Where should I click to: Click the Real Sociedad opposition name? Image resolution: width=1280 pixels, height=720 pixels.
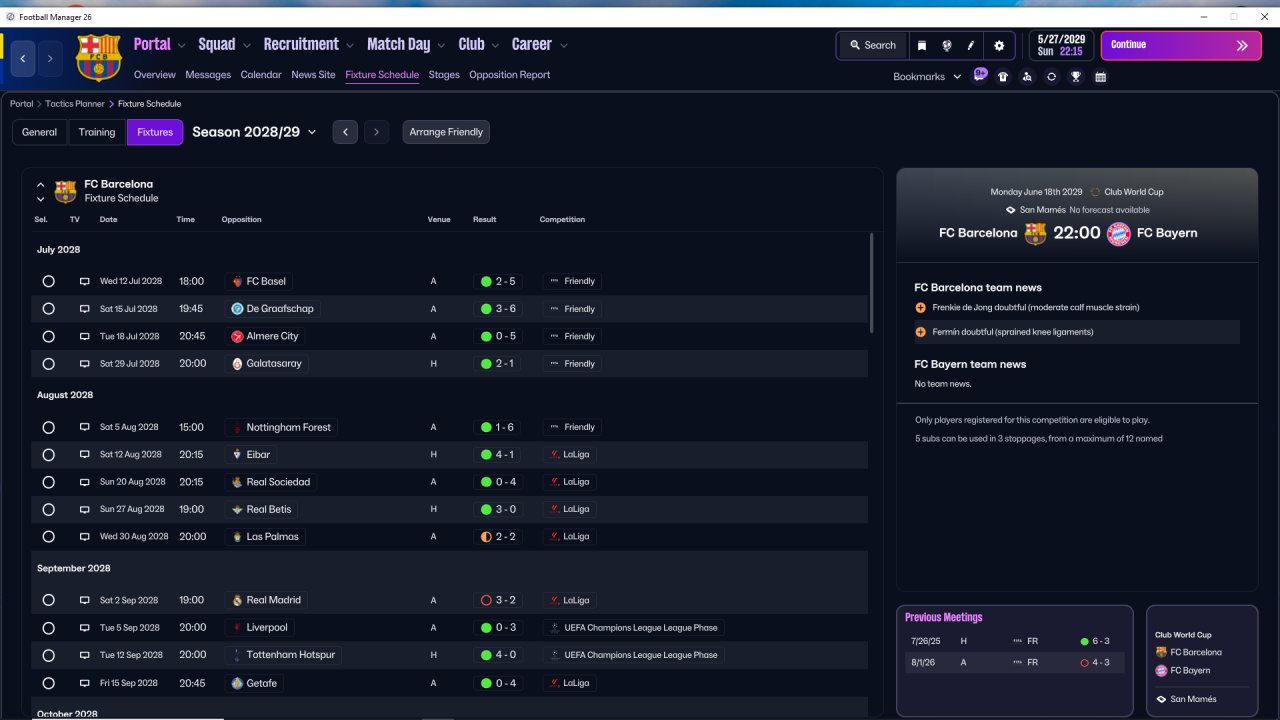pos(278,482)
